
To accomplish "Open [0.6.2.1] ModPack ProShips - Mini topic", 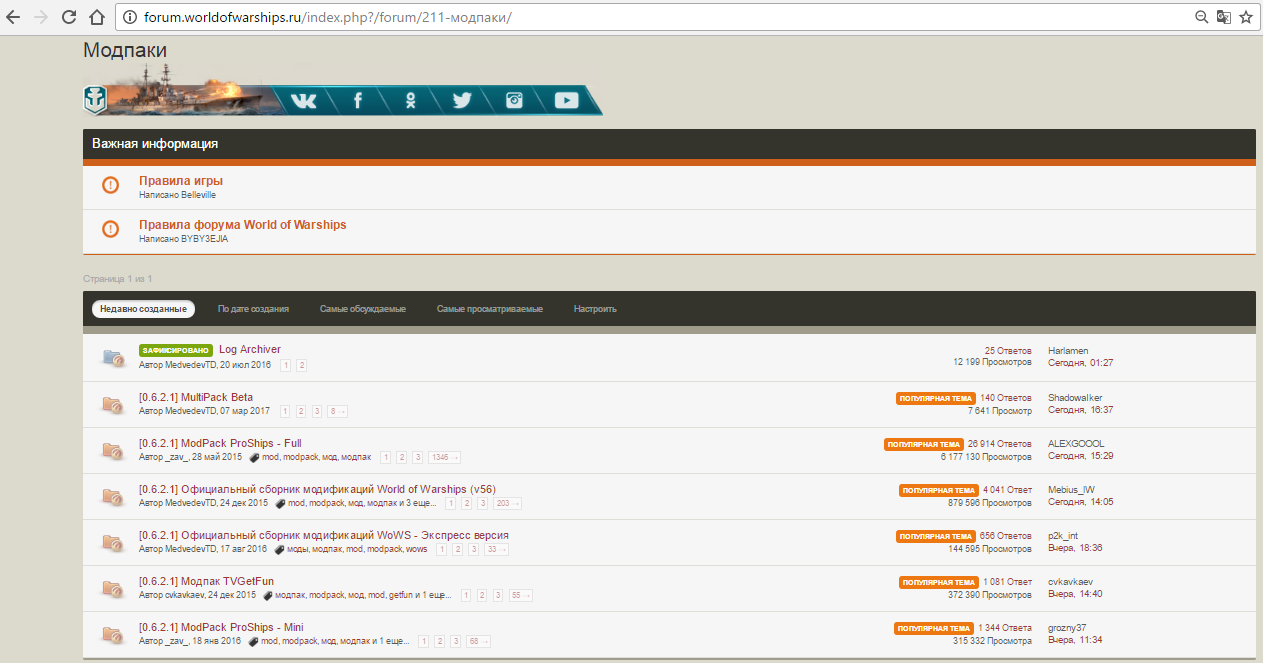I will (x=221, y=627).
